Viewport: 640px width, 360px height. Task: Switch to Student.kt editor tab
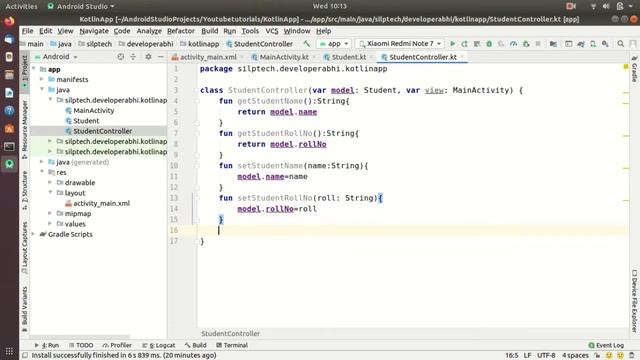point(349,57)
